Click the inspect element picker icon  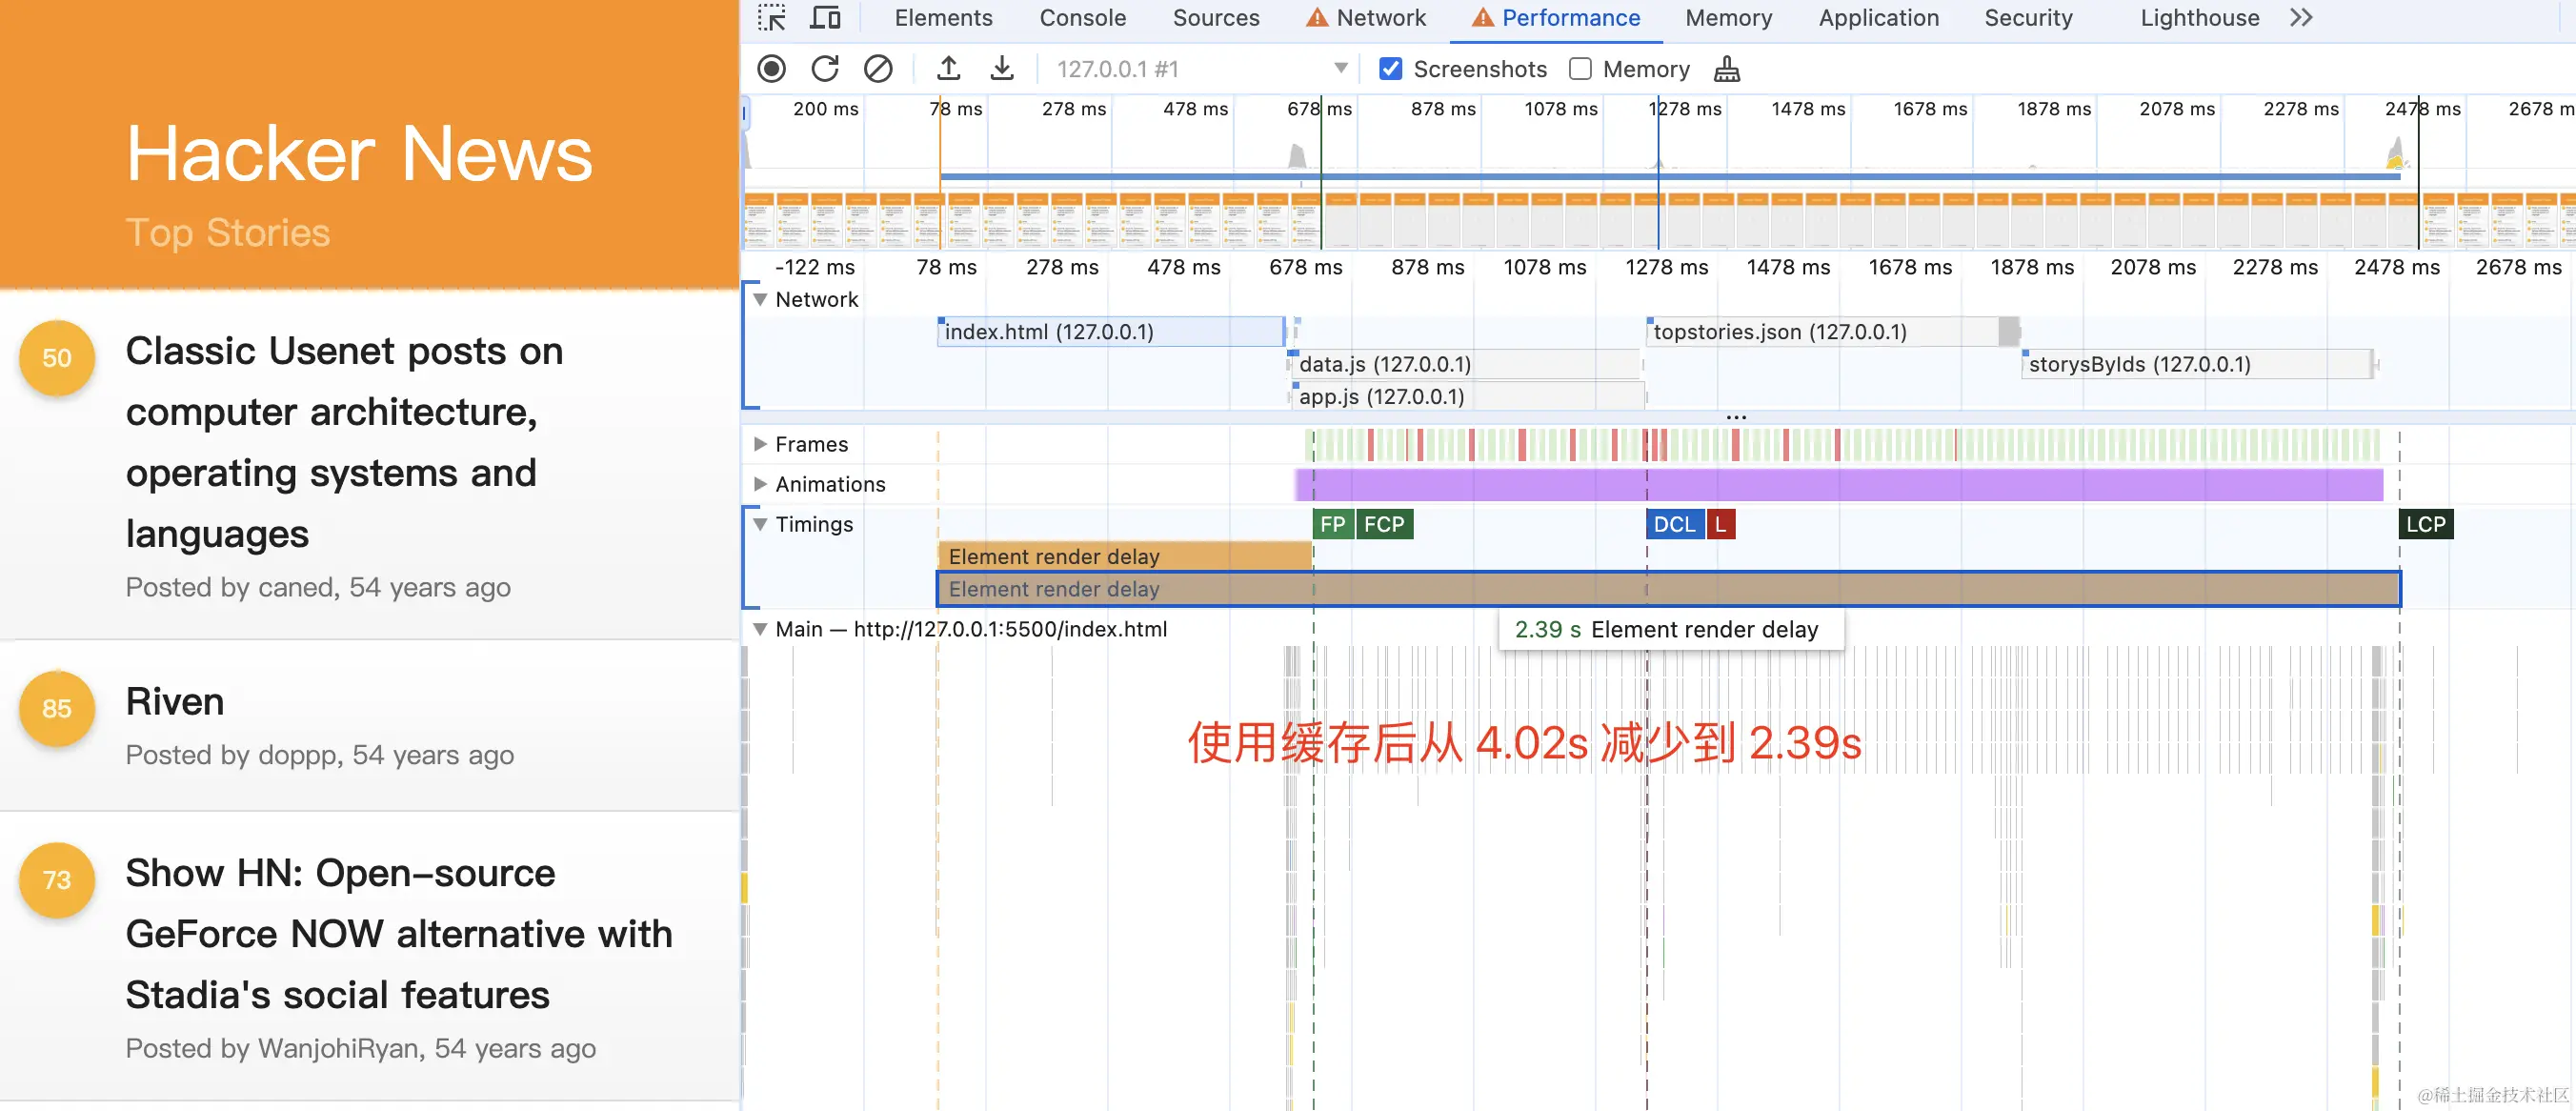(771, 18)
